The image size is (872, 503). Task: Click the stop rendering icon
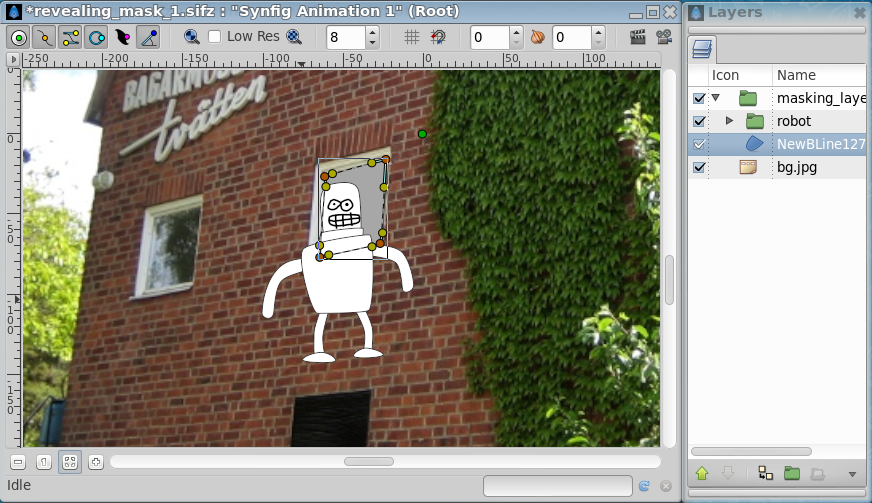666,486
